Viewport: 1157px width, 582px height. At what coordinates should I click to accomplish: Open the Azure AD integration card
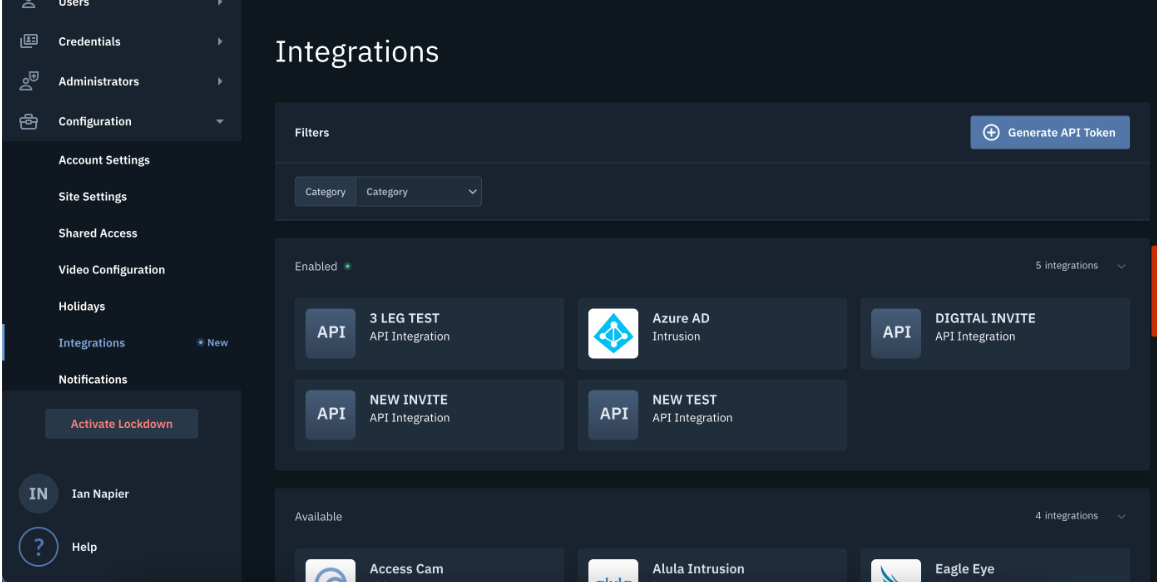[x=712, y=333]
